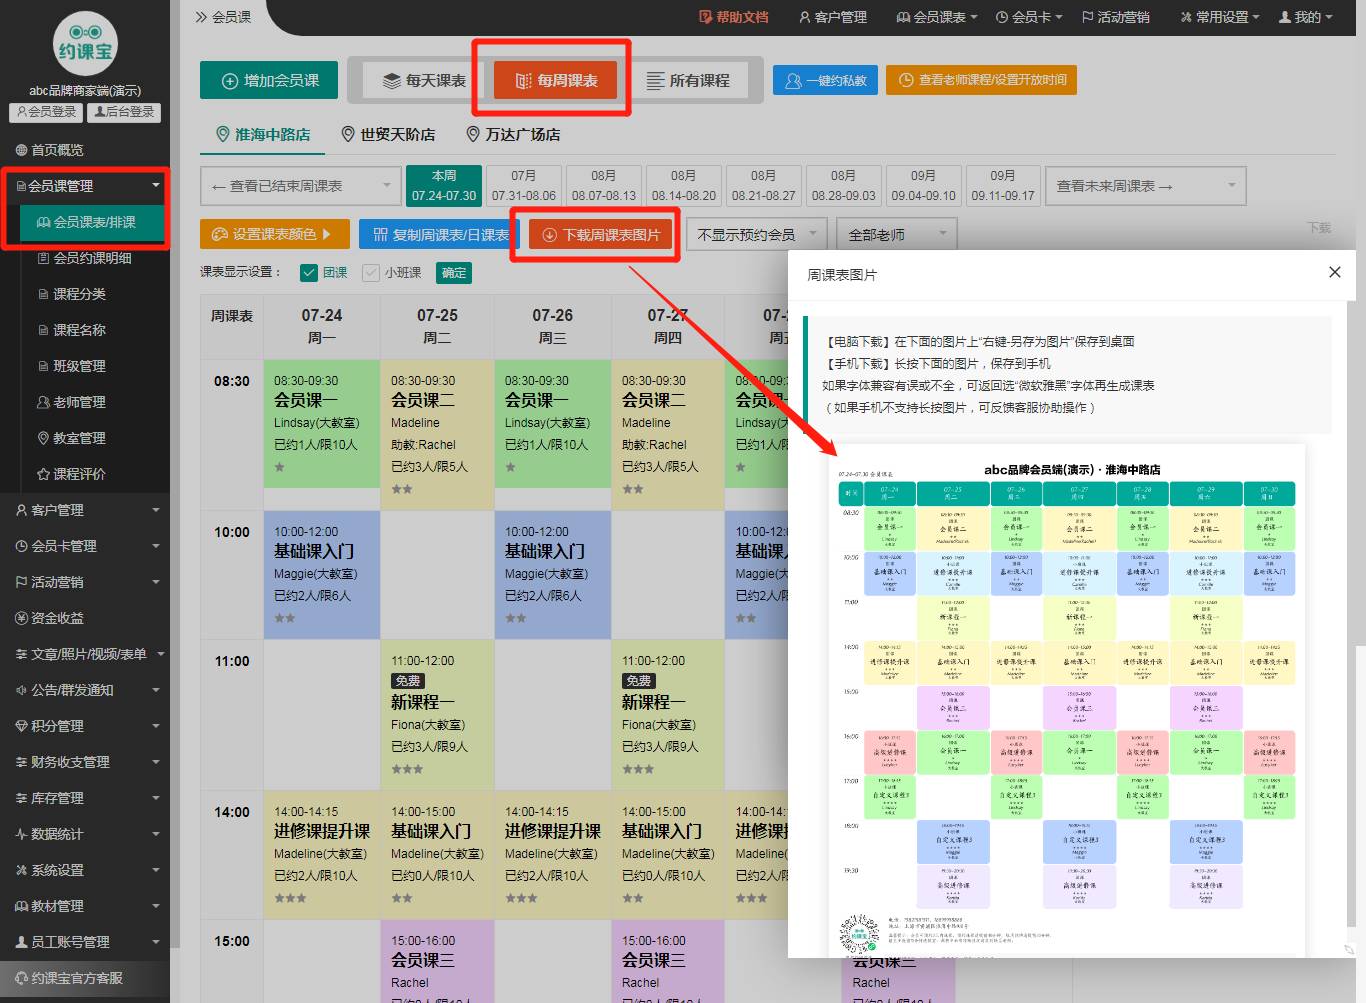This screenshot has height=1003, width=1366.
Task: Open the 查看未来周课表 dropdown
Action: point(1146,186)
